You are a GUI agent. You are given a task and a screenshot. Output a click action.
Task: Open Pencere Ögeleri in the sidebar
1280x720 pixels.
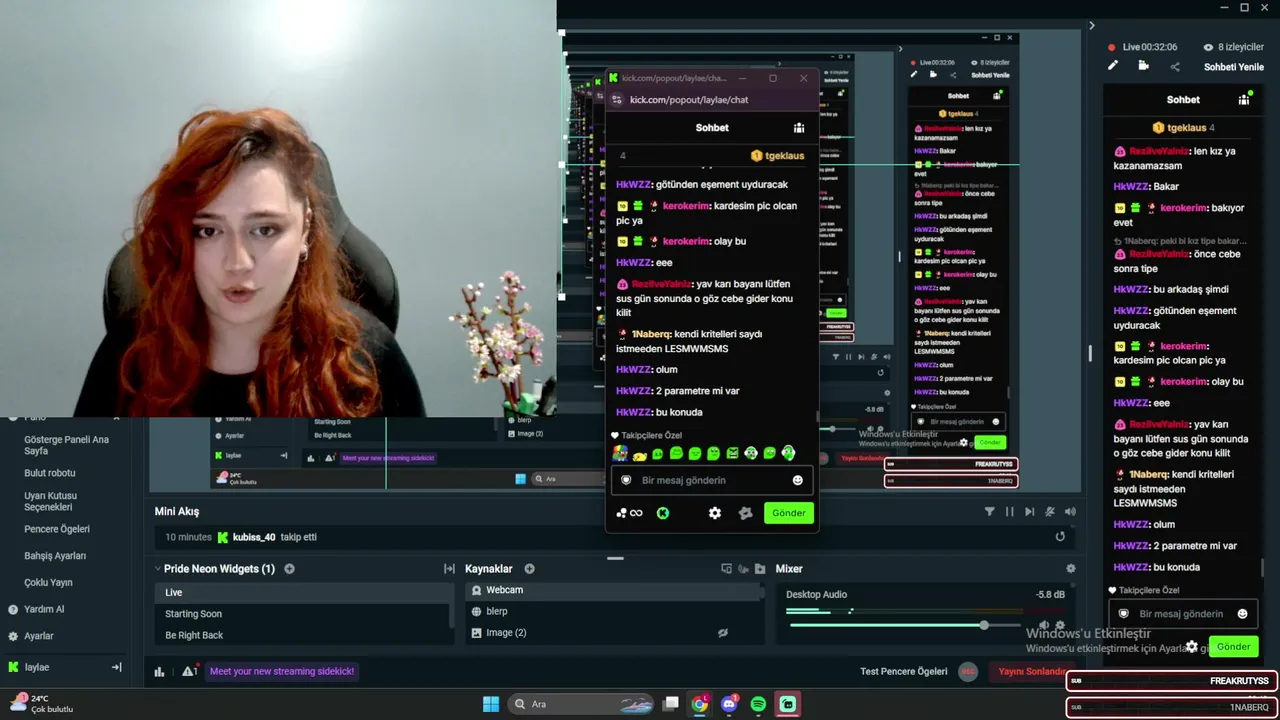click(57, 529)
